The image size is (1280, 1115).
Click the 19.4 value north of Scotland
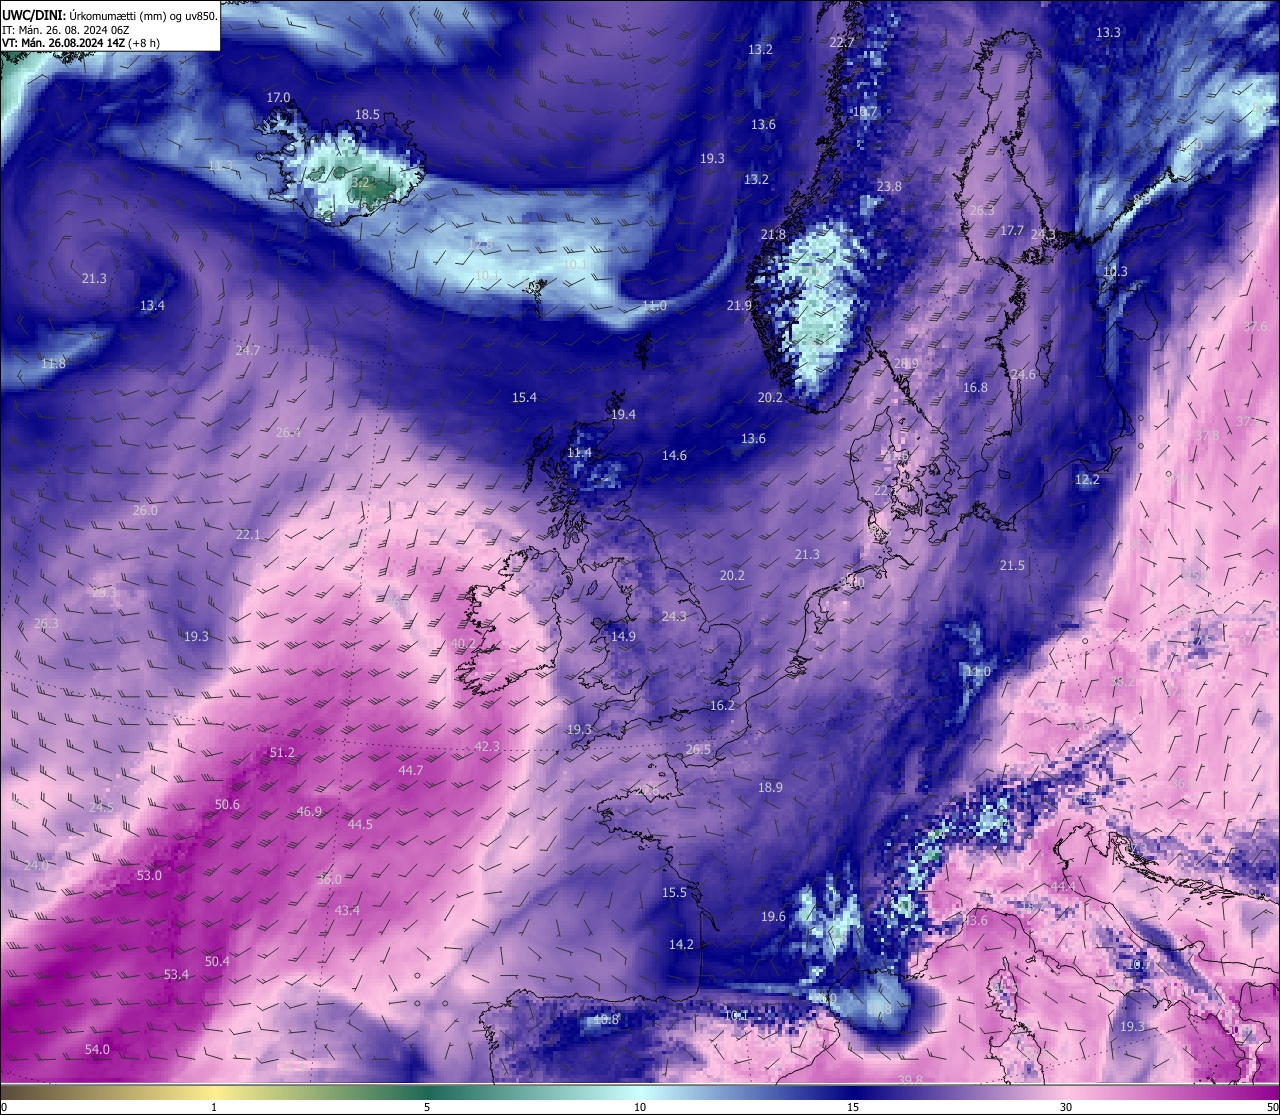[623, 414]
